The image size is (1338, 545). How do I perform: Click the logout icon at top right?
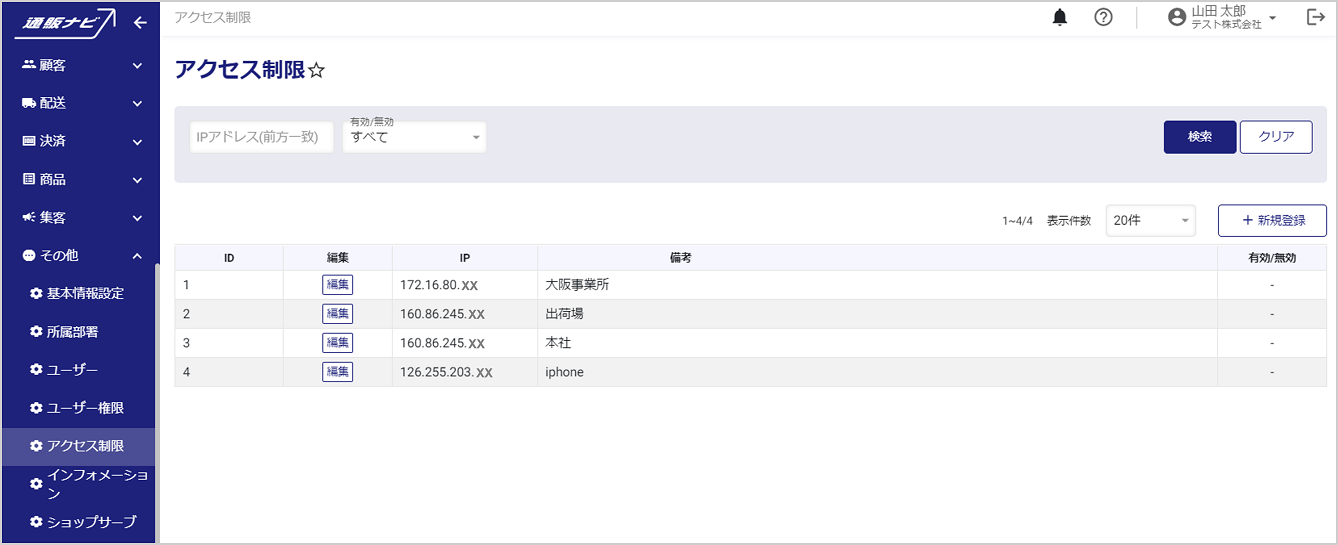point(1315,18)
